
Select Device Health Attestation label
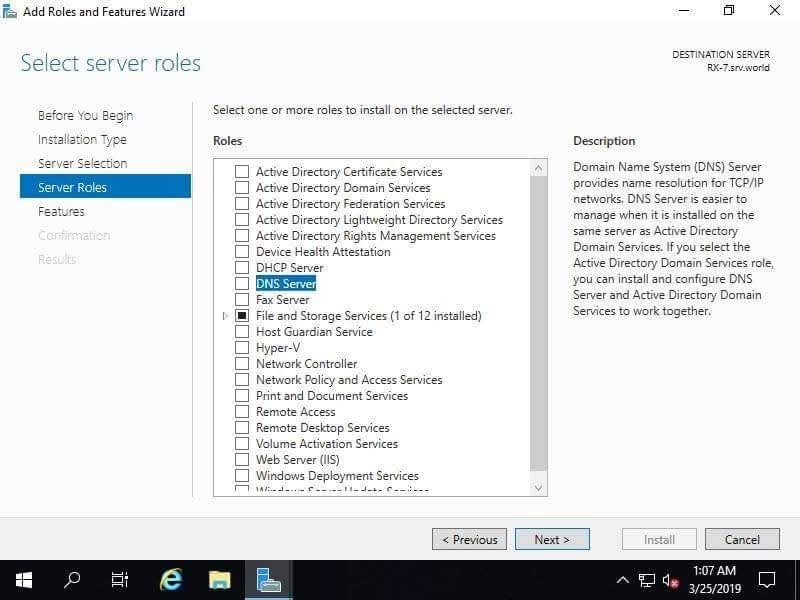[323, 252]
